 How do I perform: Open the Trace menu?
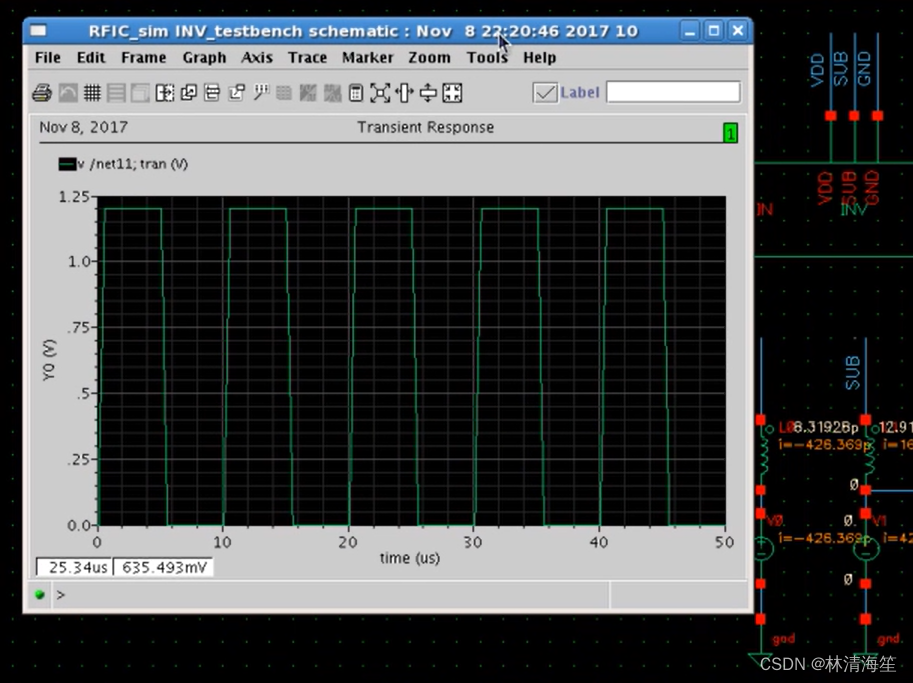[307, 58]
